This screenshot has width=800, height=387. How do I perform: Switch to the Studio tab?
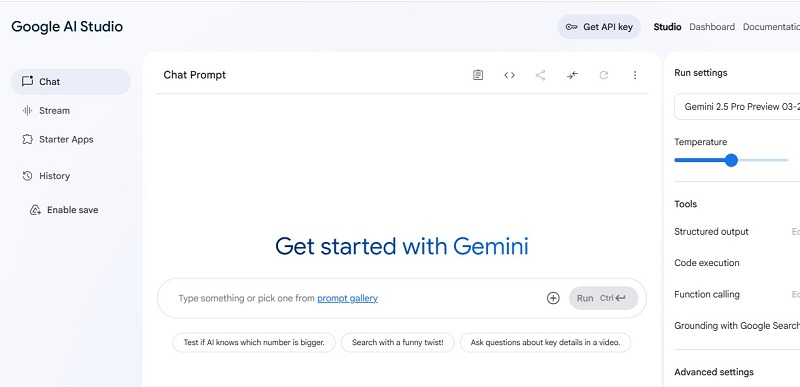[x=667, y=27]
